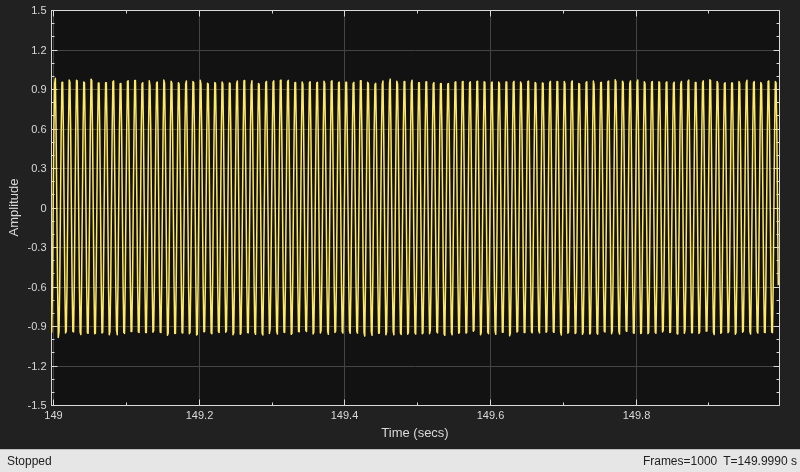Image resolution: width=800 pixels, height=472 pixels.
Task: Click the -0.3 y-axis tick label
Action: coord(37,247)
